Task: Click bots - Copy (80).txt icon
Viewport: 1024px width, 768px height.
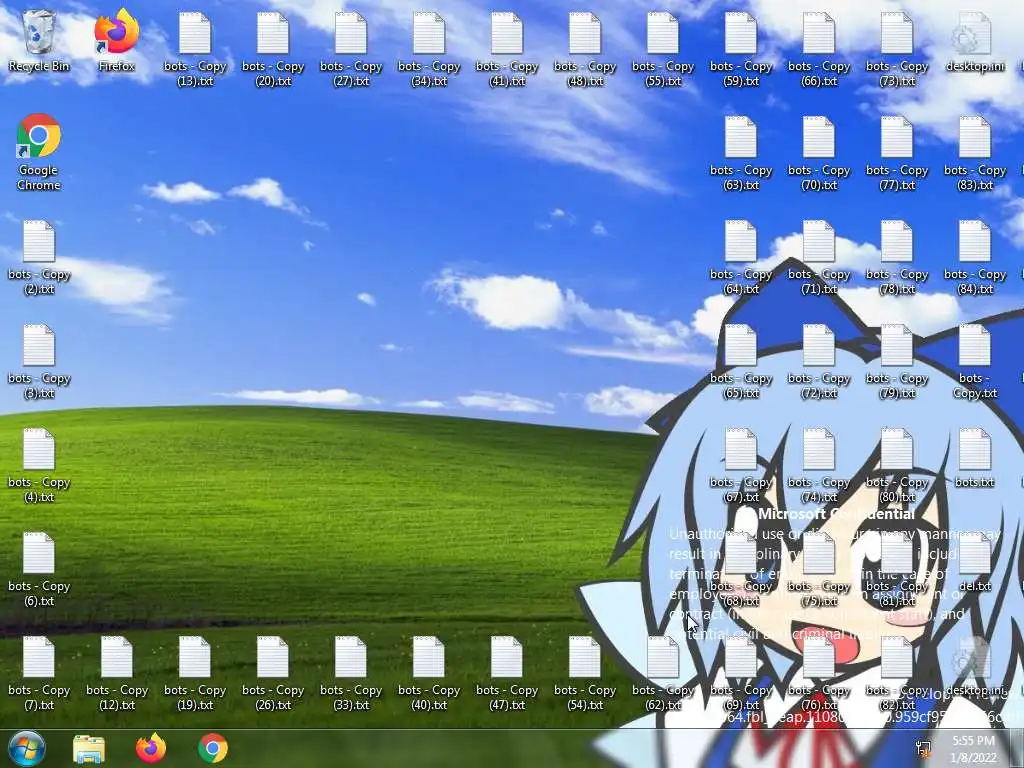Action: (x=897, y=465)
